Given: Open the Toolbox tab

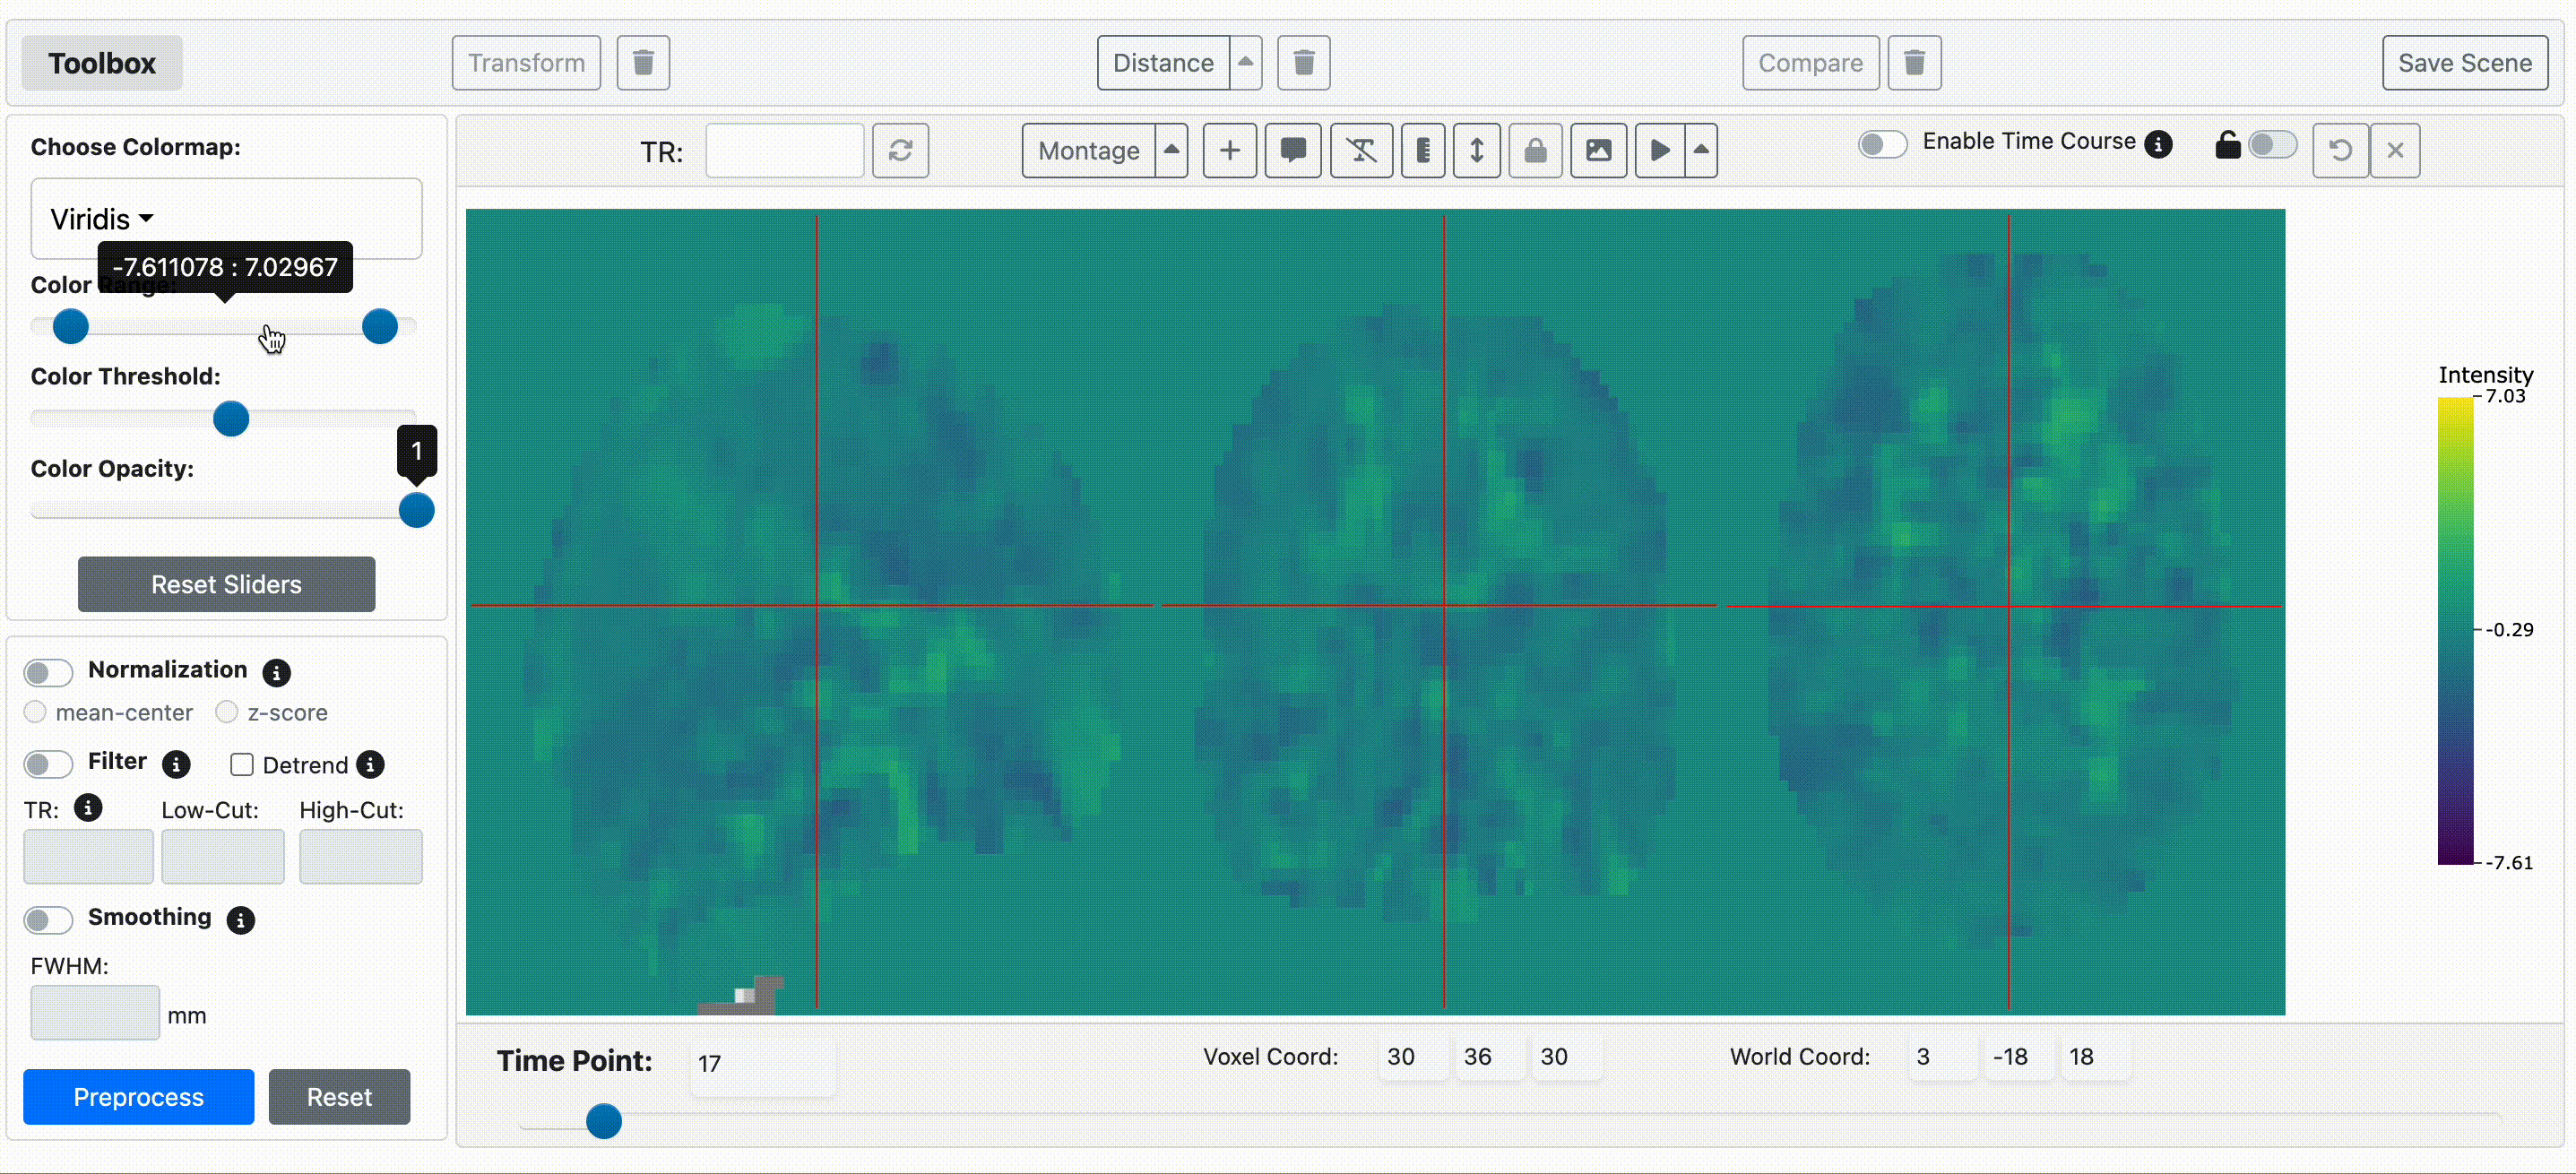Looking at the screenshot, I should tap(102, 63).
